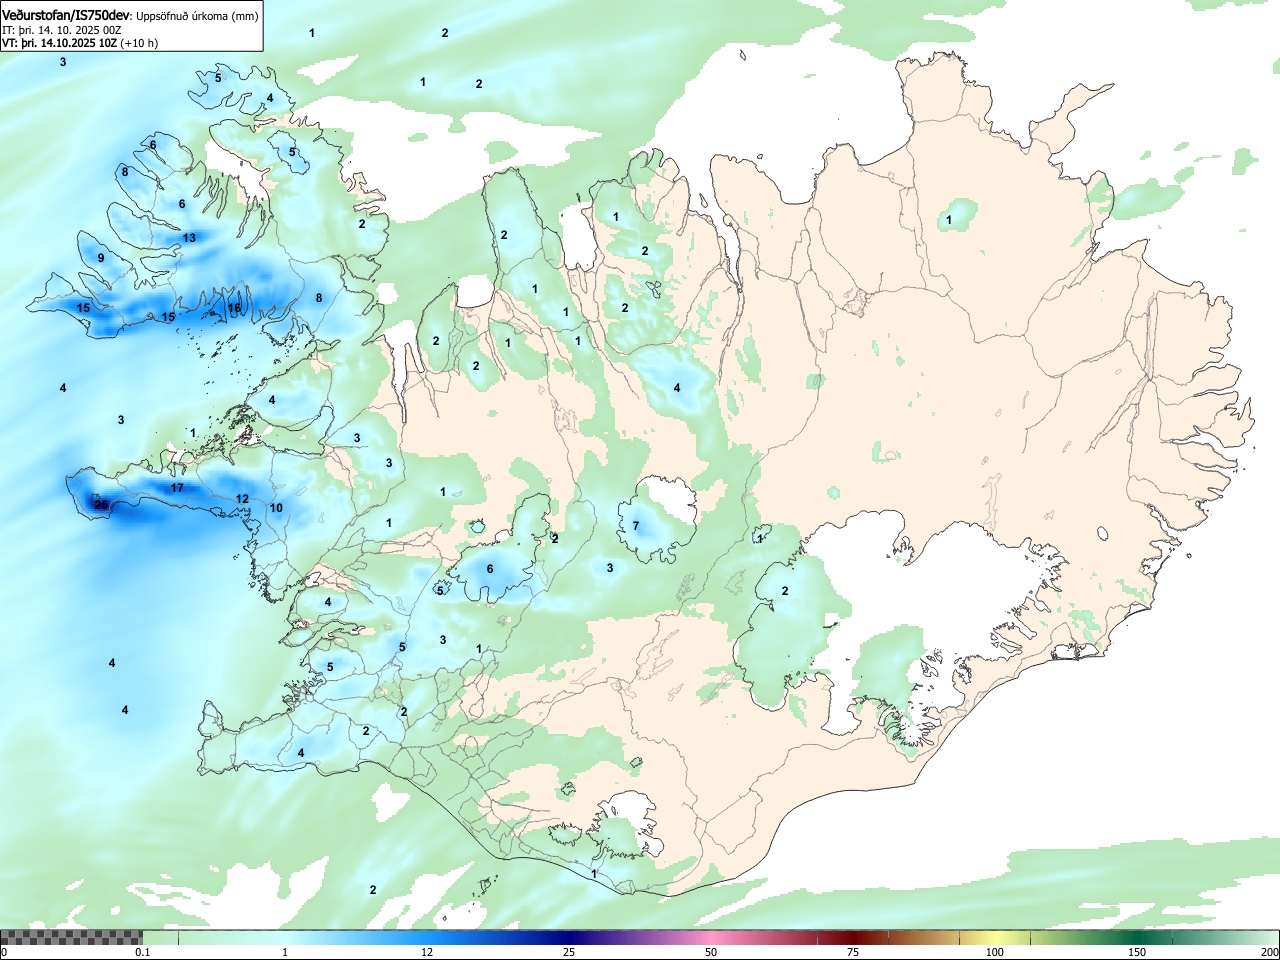Click the 7 mm value on the glacier

(636, 526)
